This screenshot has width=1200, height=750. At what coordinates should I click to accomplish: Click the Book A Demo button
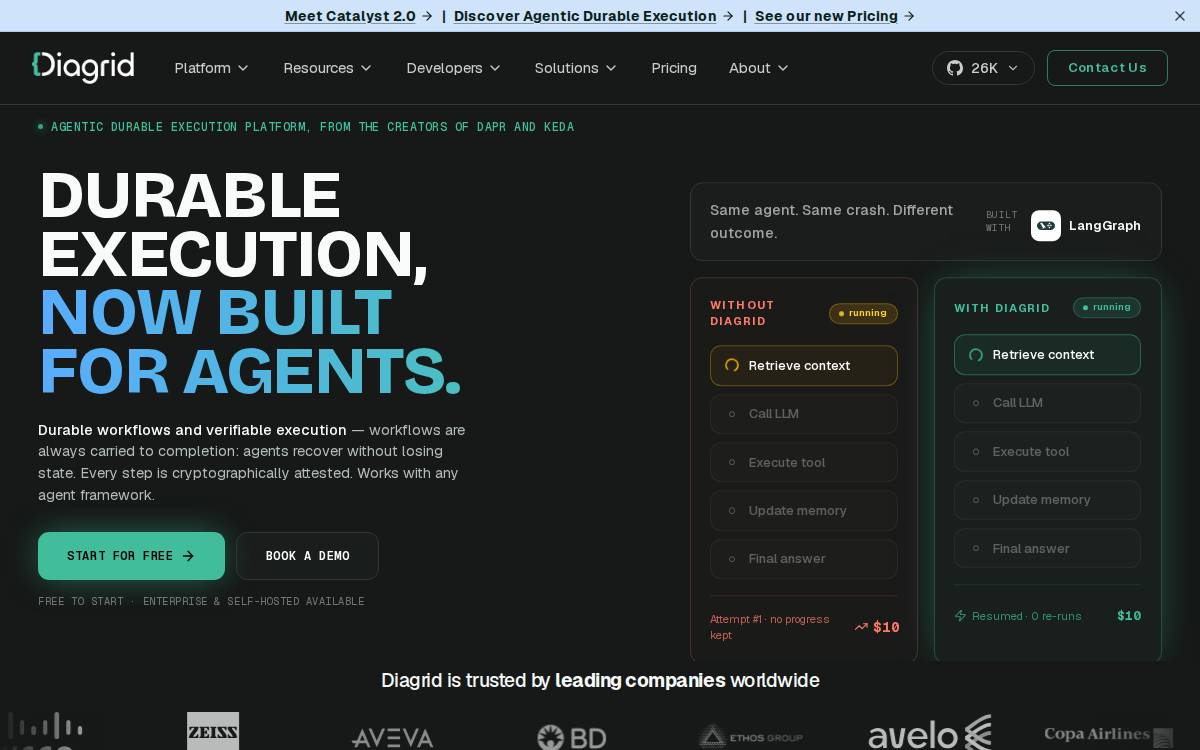click(307, 556)
